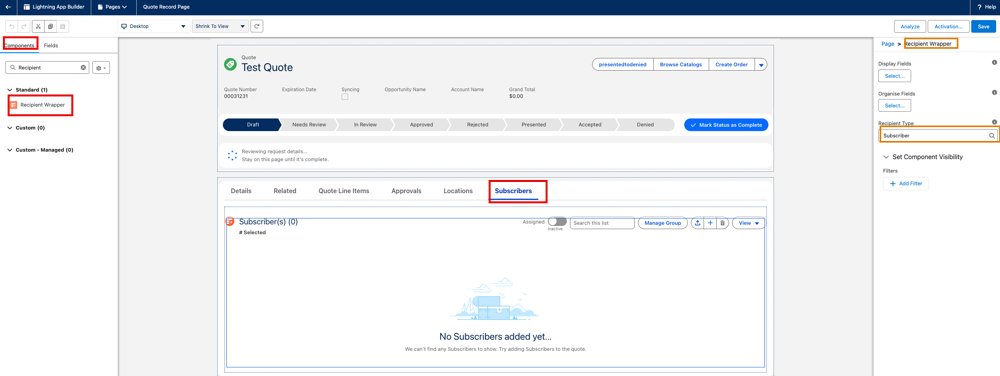Open component list gear settings
1000x376 pixels.
[101, 67]
